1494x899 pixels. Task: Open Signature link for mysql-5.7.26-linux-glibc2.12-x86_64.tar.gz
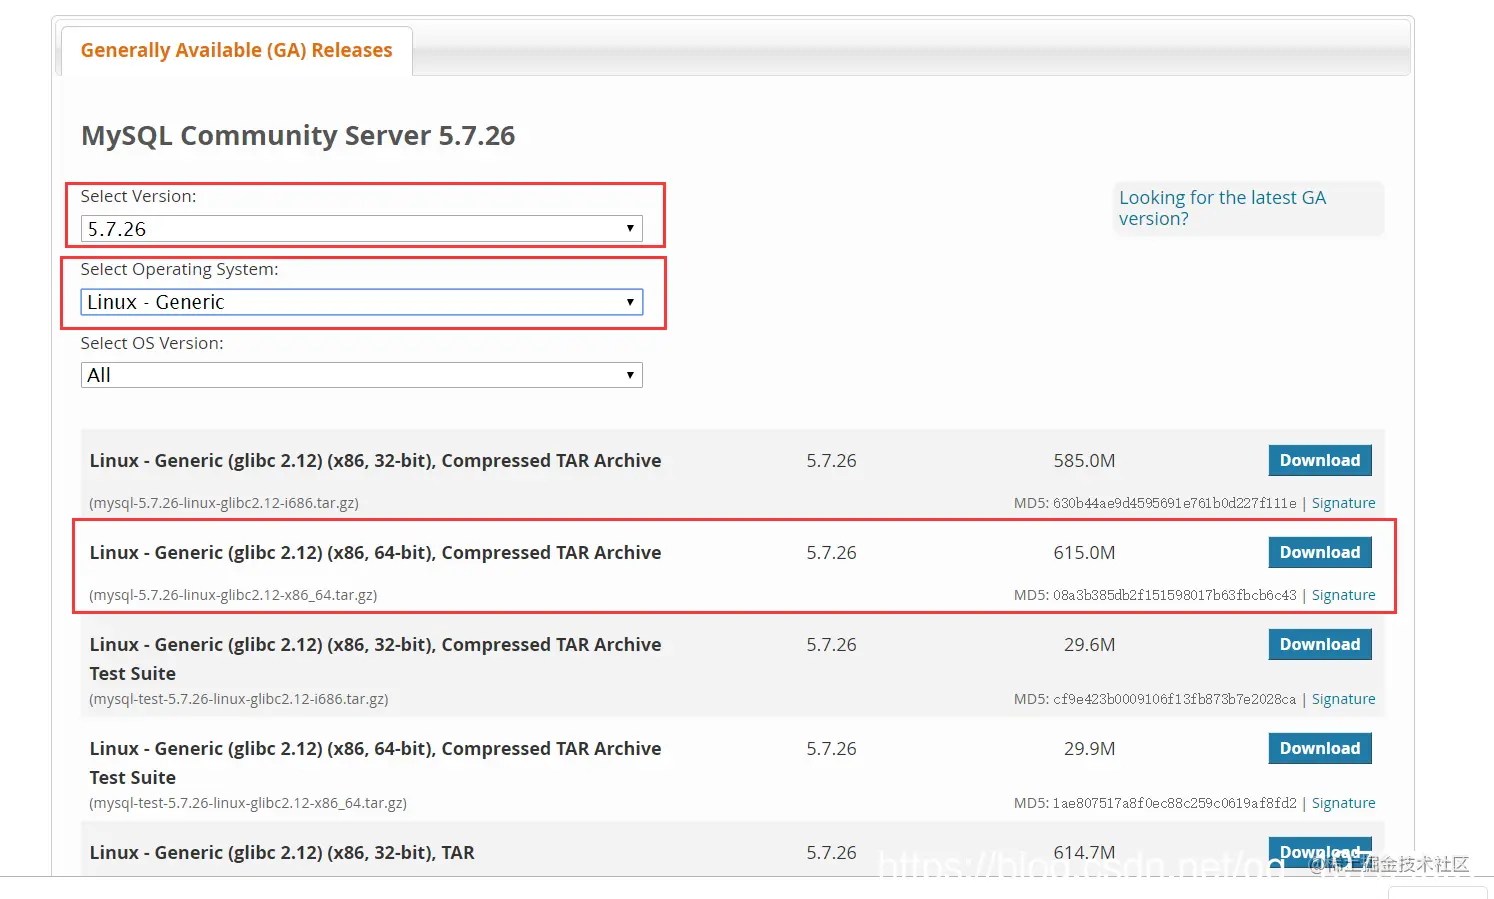(x=1343, y=595)
